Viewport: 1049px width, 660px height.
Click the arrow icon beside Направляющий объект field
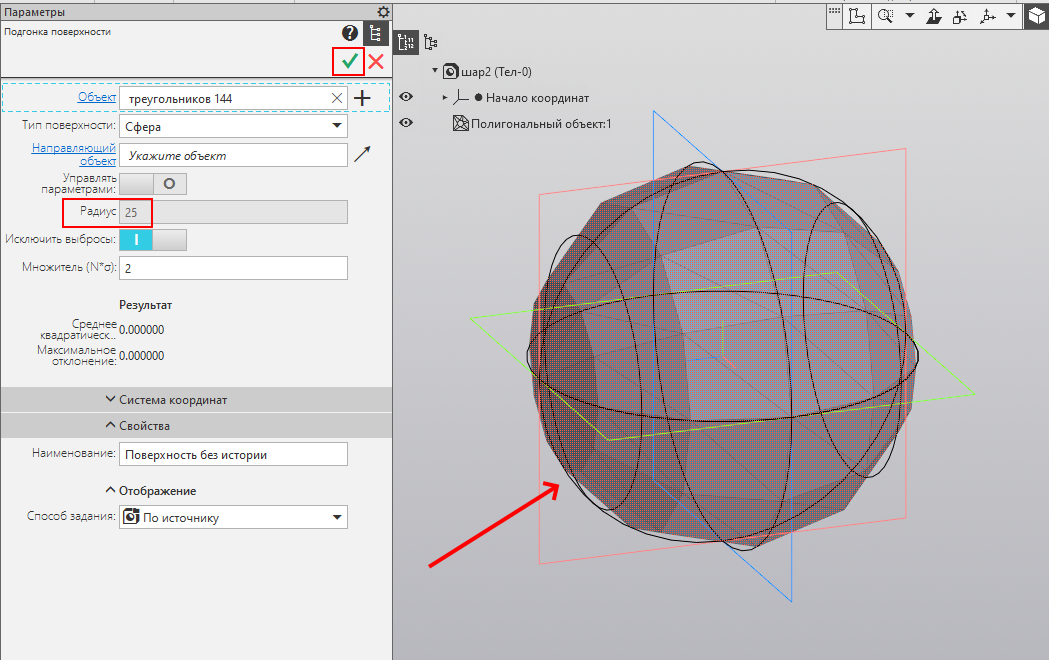point(362,154)
